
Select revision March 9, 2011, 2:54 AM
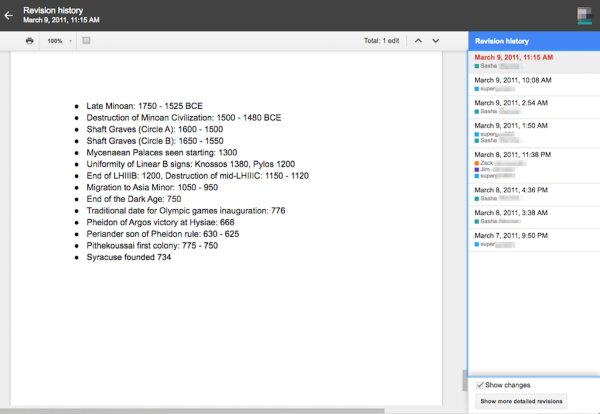[x=534, y=107]
